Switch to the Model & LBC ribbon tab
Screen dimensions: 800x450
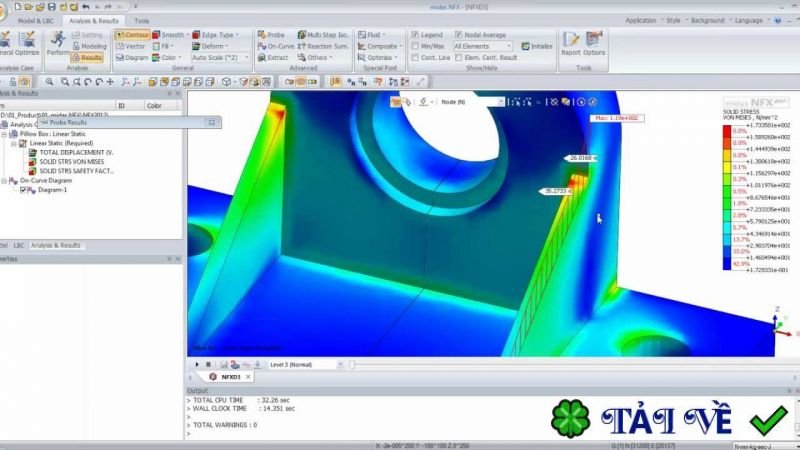coord(35,21)
